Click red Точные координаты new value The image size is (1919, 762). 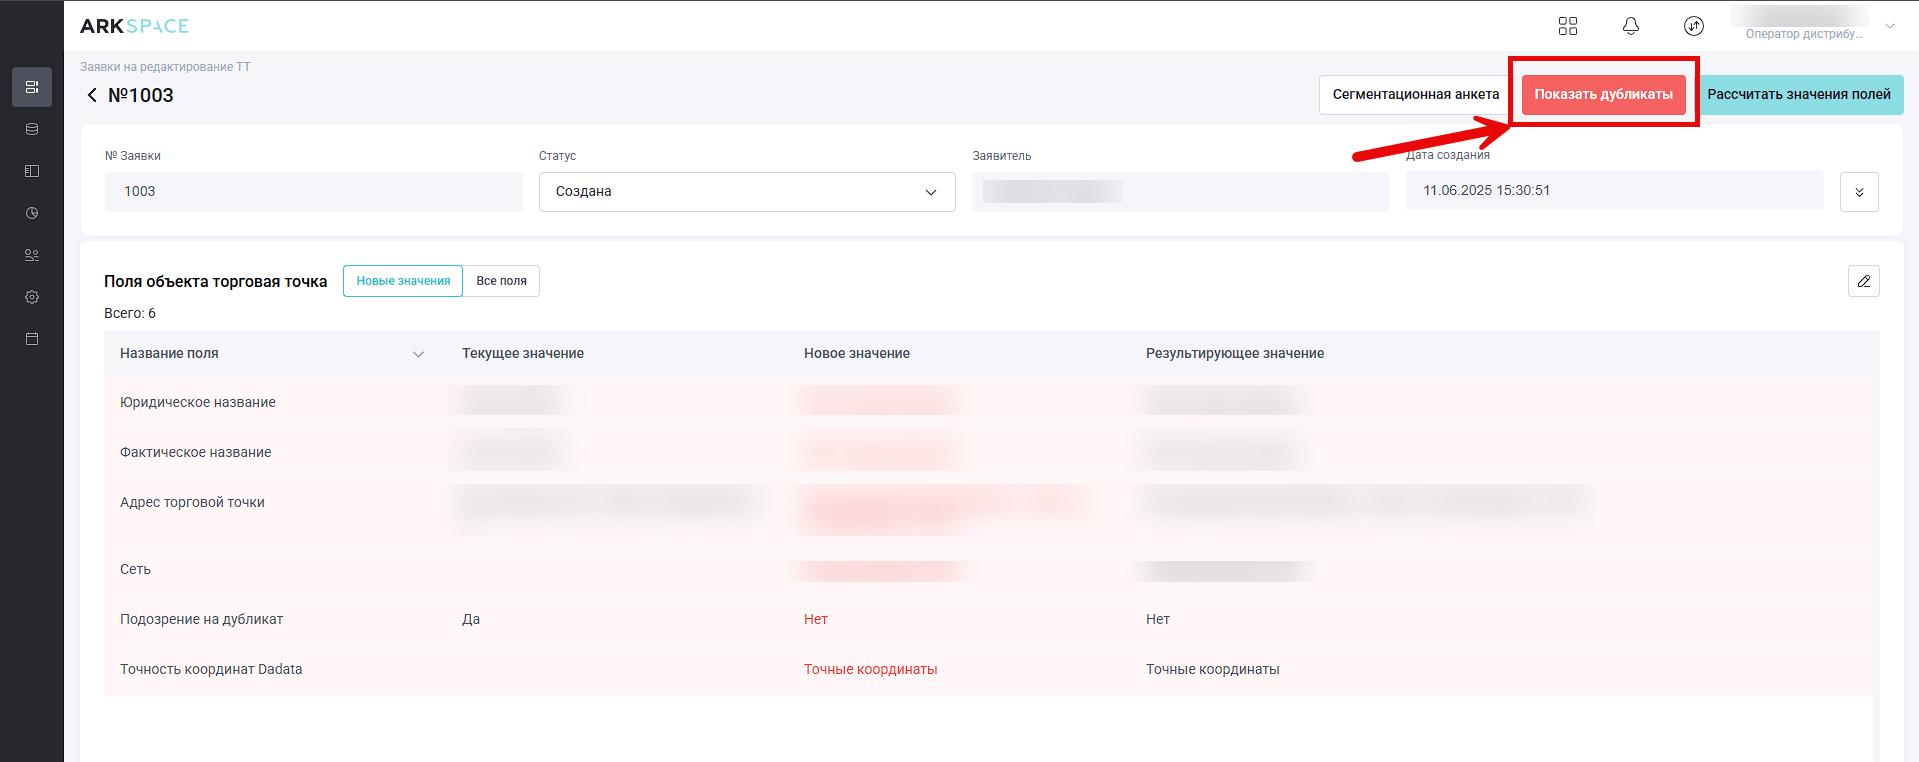click(871, 669)
